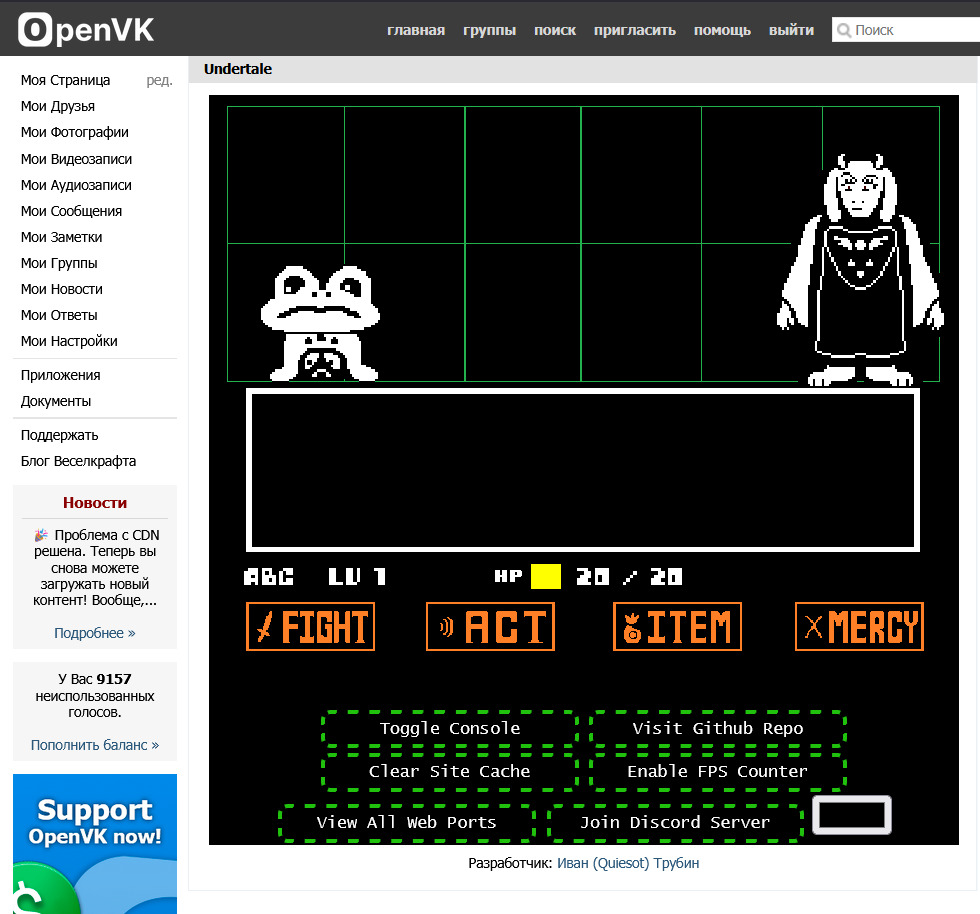Go to группы in top menu
Screen dimensions: 980x914
(490, 30)
